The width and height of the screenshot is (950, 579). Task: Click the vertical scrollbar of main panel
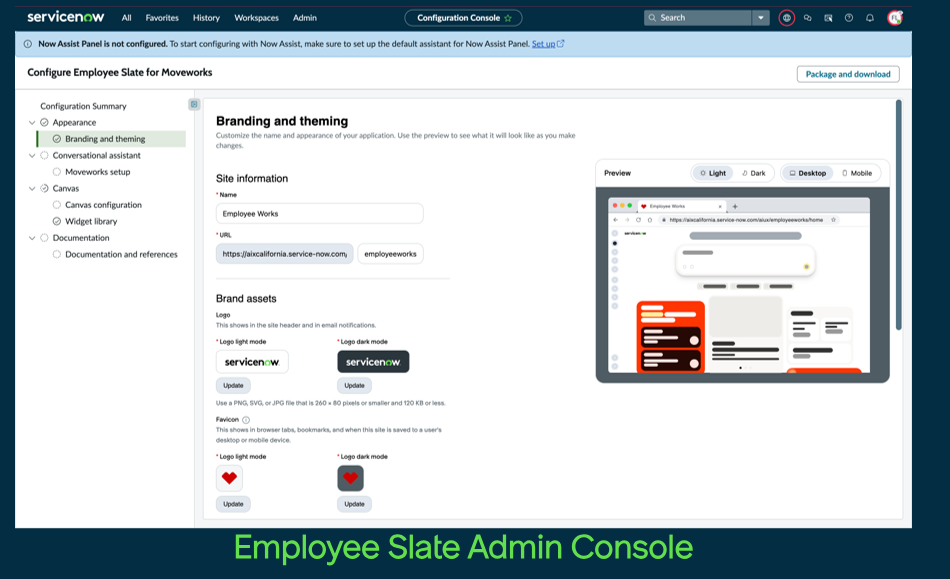click(899, 215)
